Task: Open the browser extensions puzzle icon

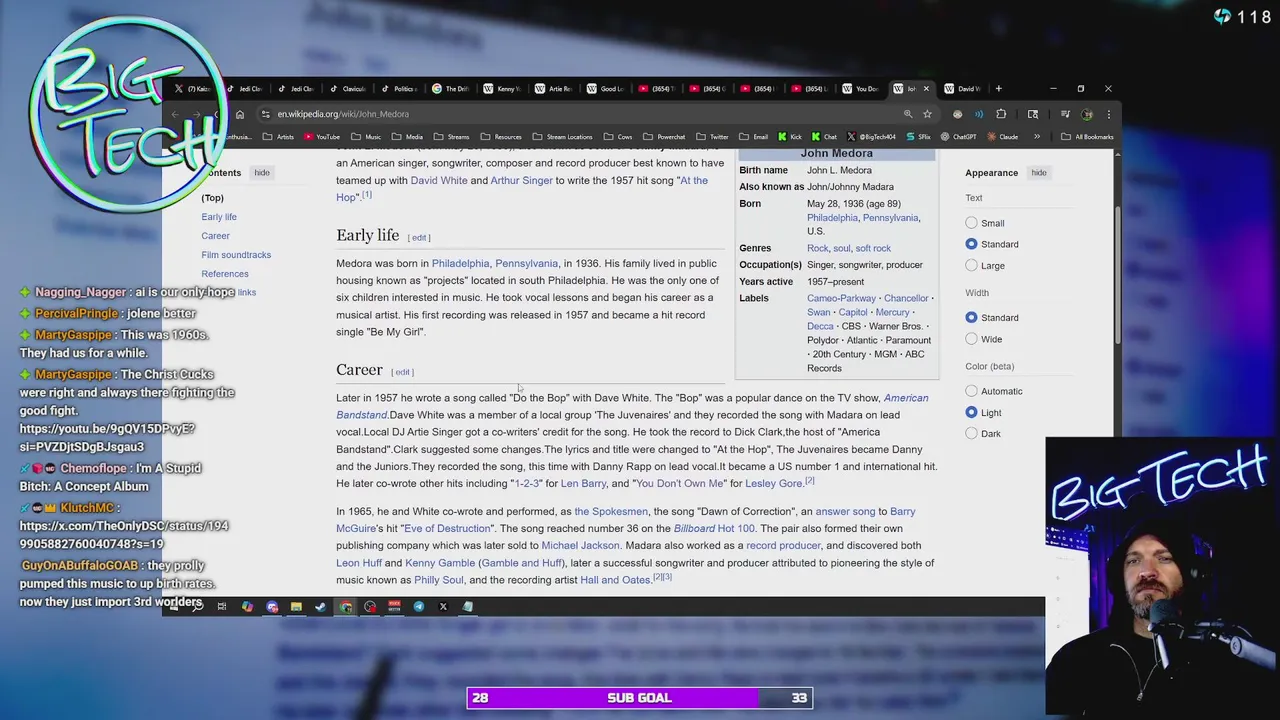Action: (x=1001, y=114)
